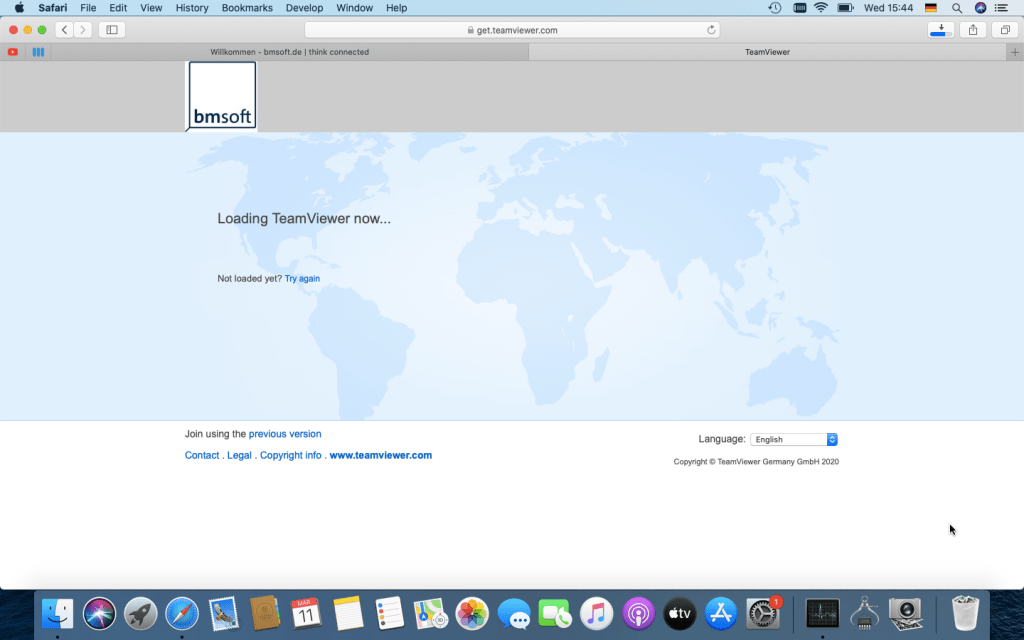Open Notes from the dock
The image size is (1024, 640).
(x=347, y=614)
